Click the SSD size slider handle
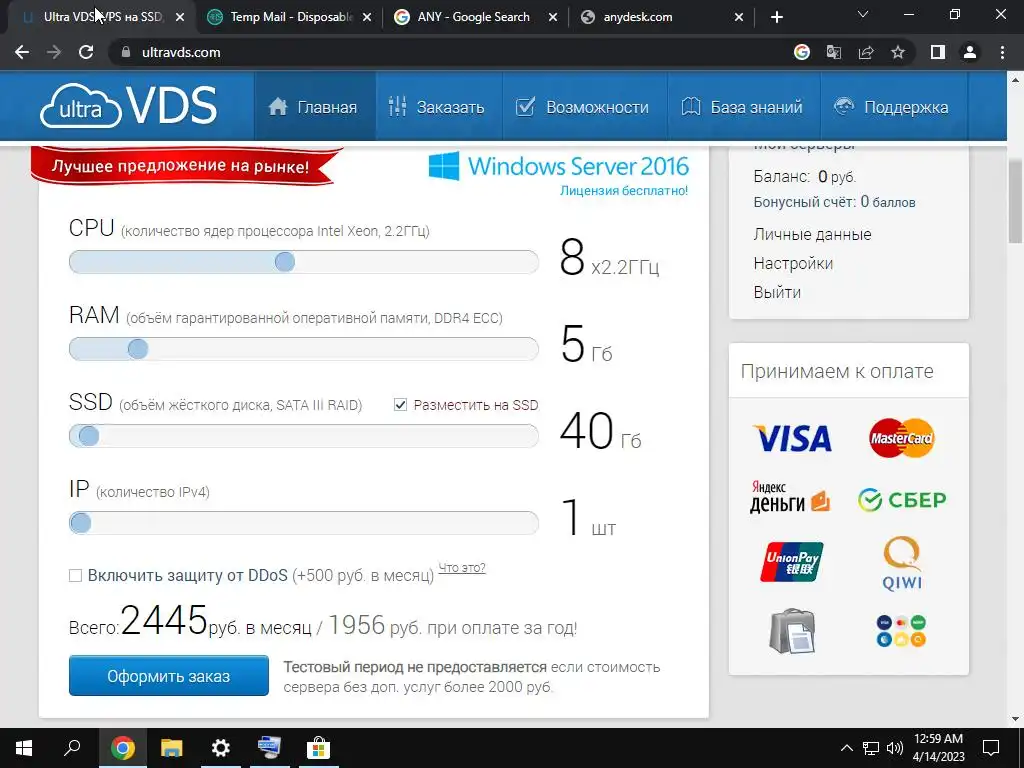The width and height of the screenshot is (1024, 768). point(89,436)
